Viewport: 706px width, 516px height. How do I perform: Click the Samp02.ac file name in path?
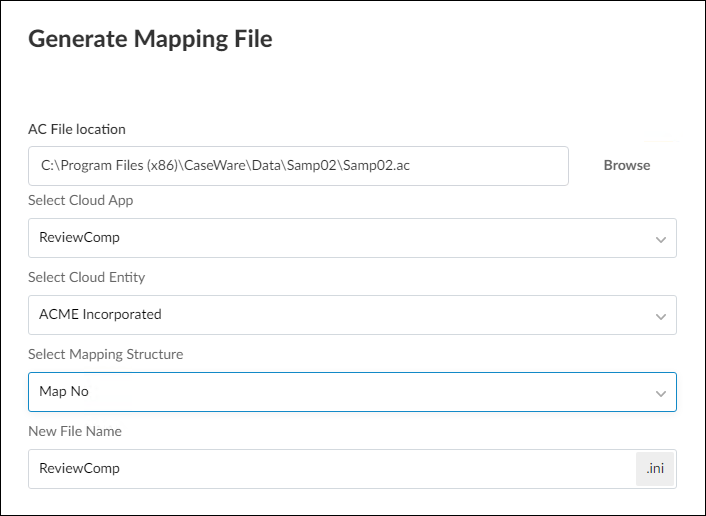[x=375, y=166]
